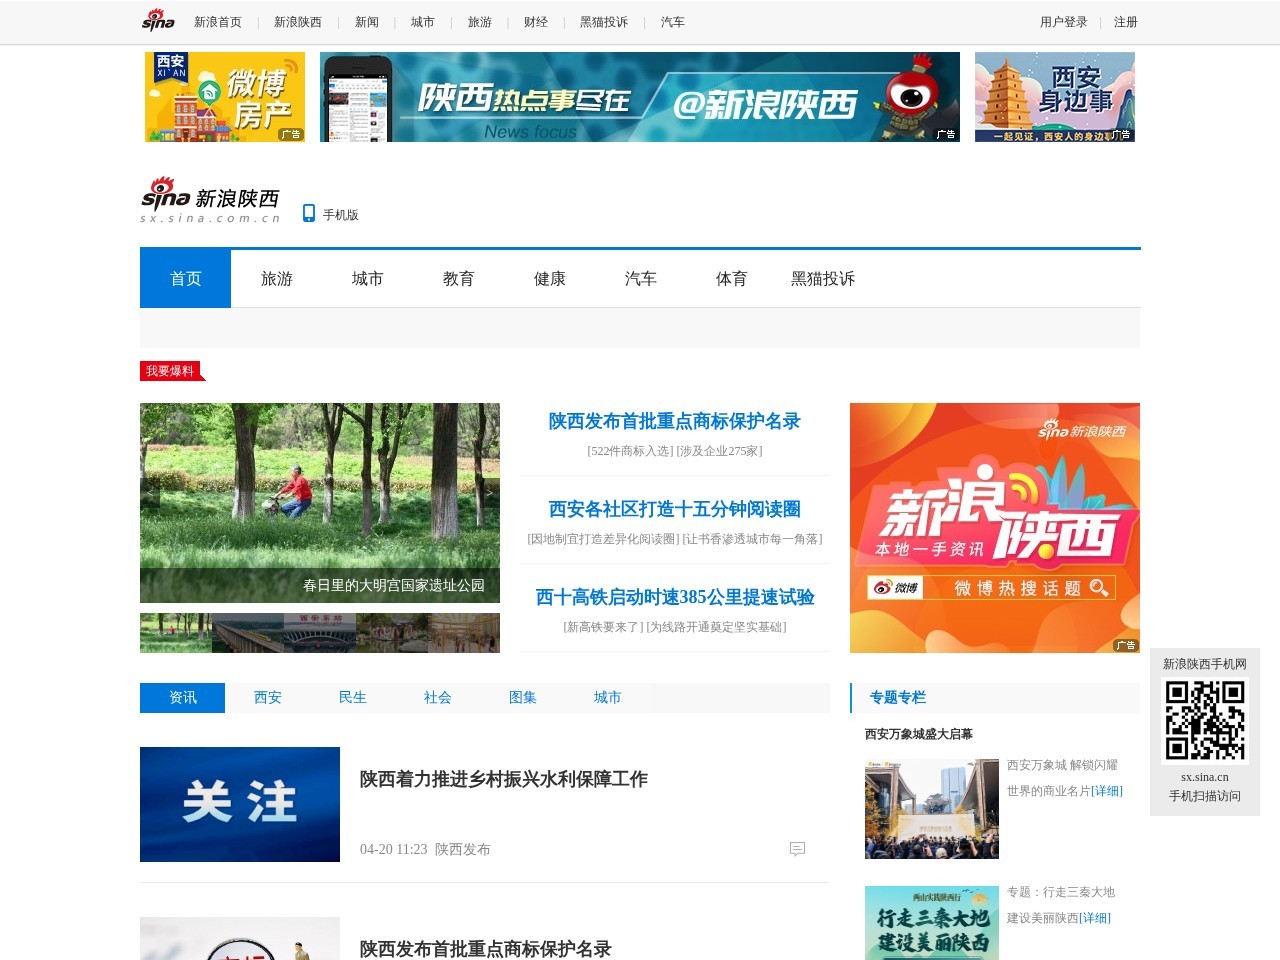The width and height of the screenshot is (1280, 960).
Task: Select 财经 in the top navigation menu
Action: 536,20
